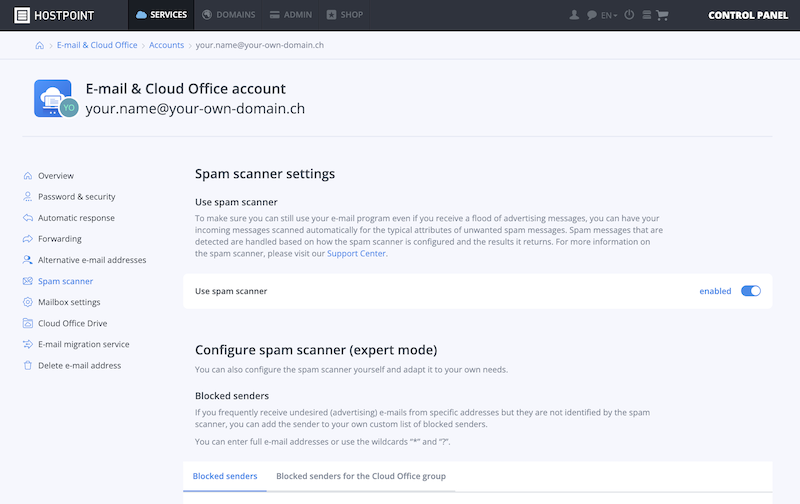
Task: Click your.name@your-own-domain.ch breadcrumb text
Action: click(x=260, y=45)
